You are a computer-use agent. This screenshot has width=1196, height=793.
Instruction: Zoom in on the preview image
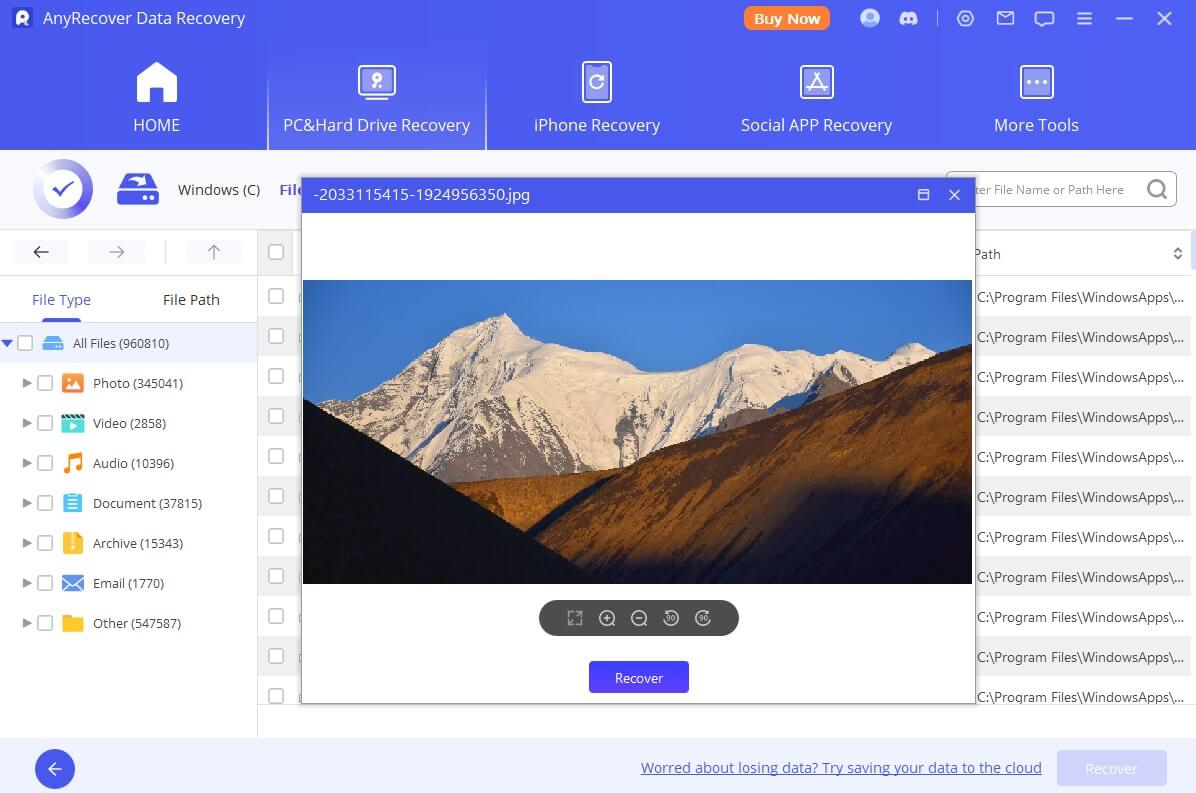607,618
